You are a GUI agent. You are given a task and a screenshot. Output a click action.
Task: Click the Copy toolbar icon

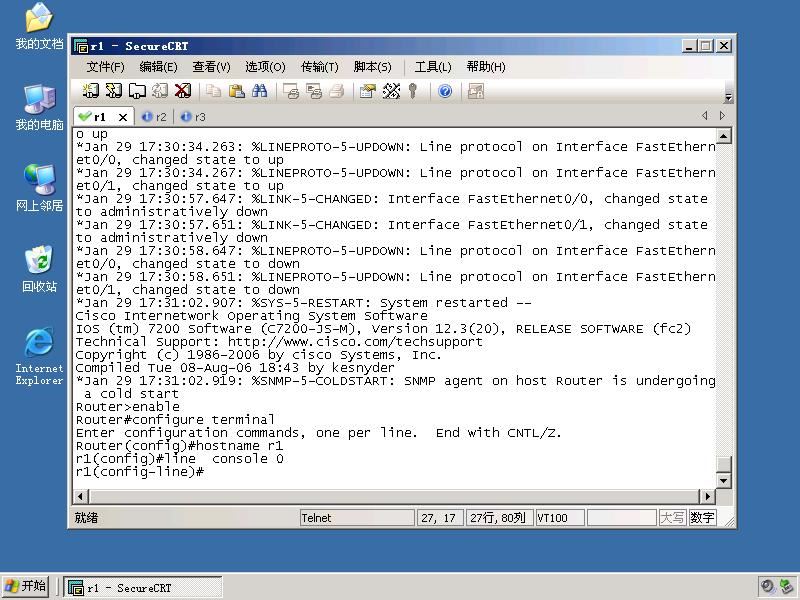point(213,91)
